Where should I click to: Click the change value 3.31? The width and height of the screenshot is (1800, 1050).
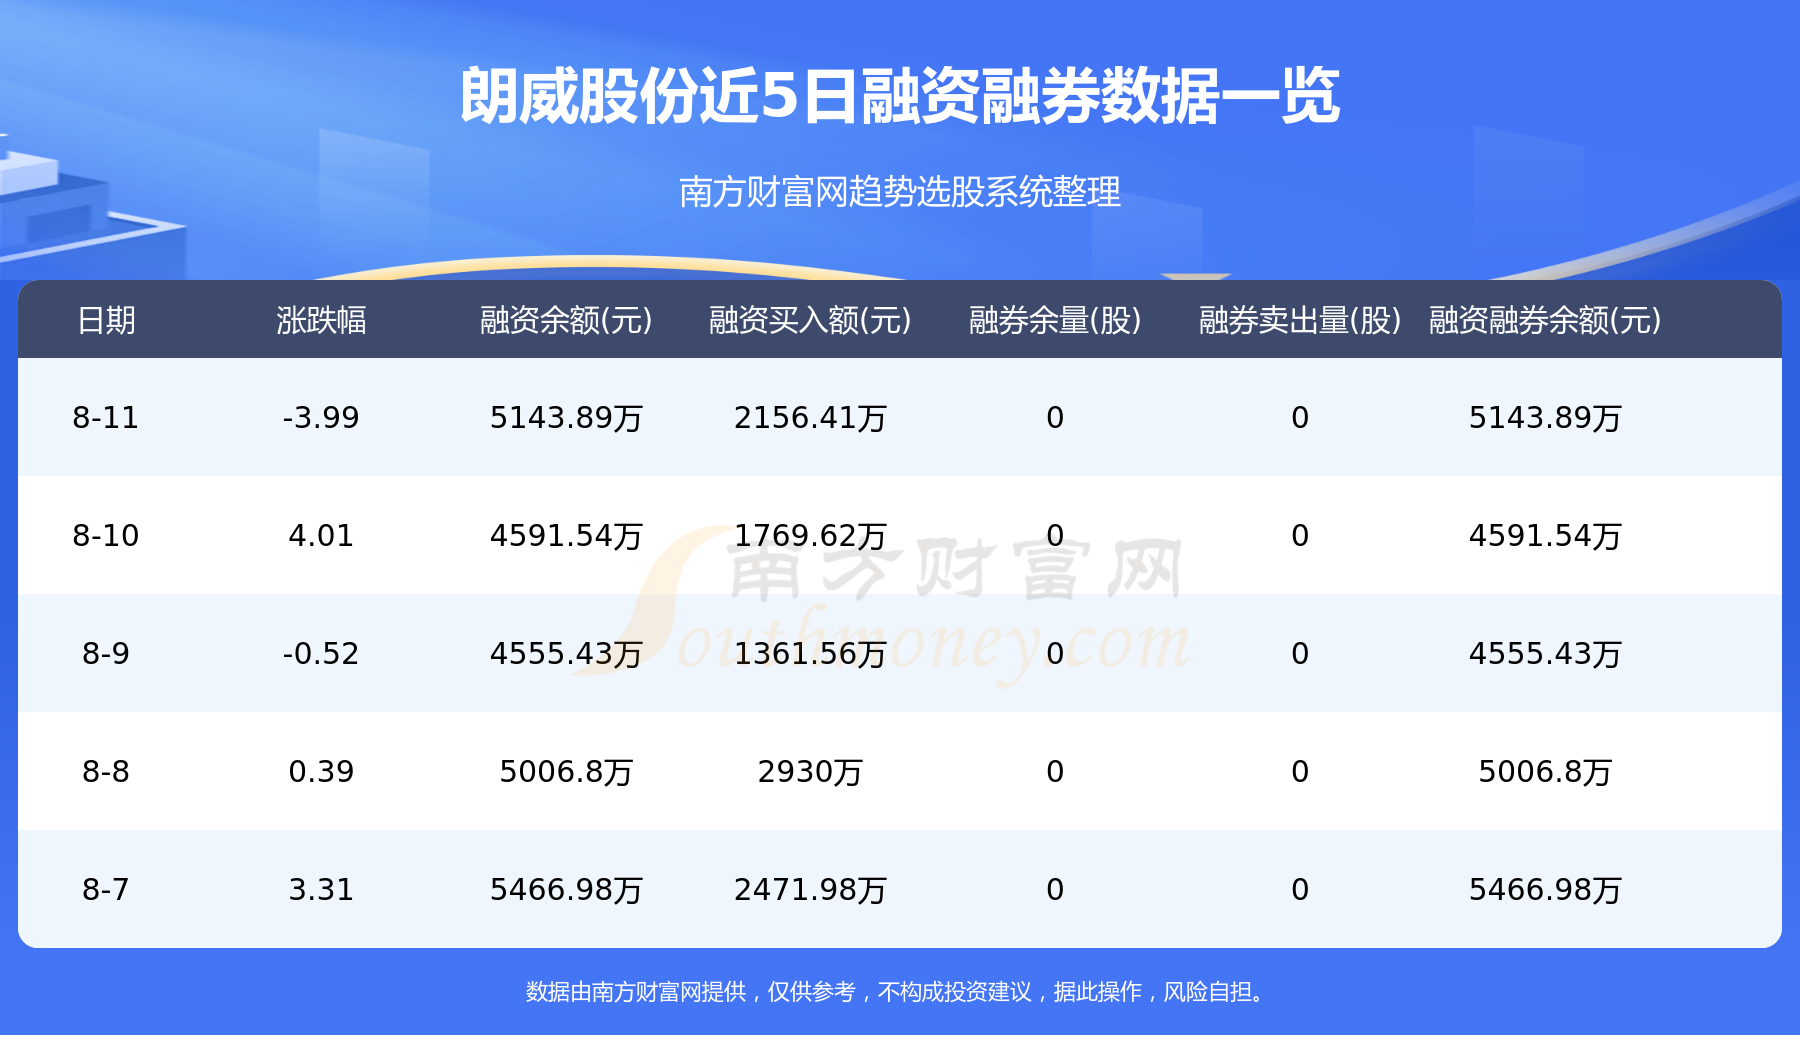[321, 889]
